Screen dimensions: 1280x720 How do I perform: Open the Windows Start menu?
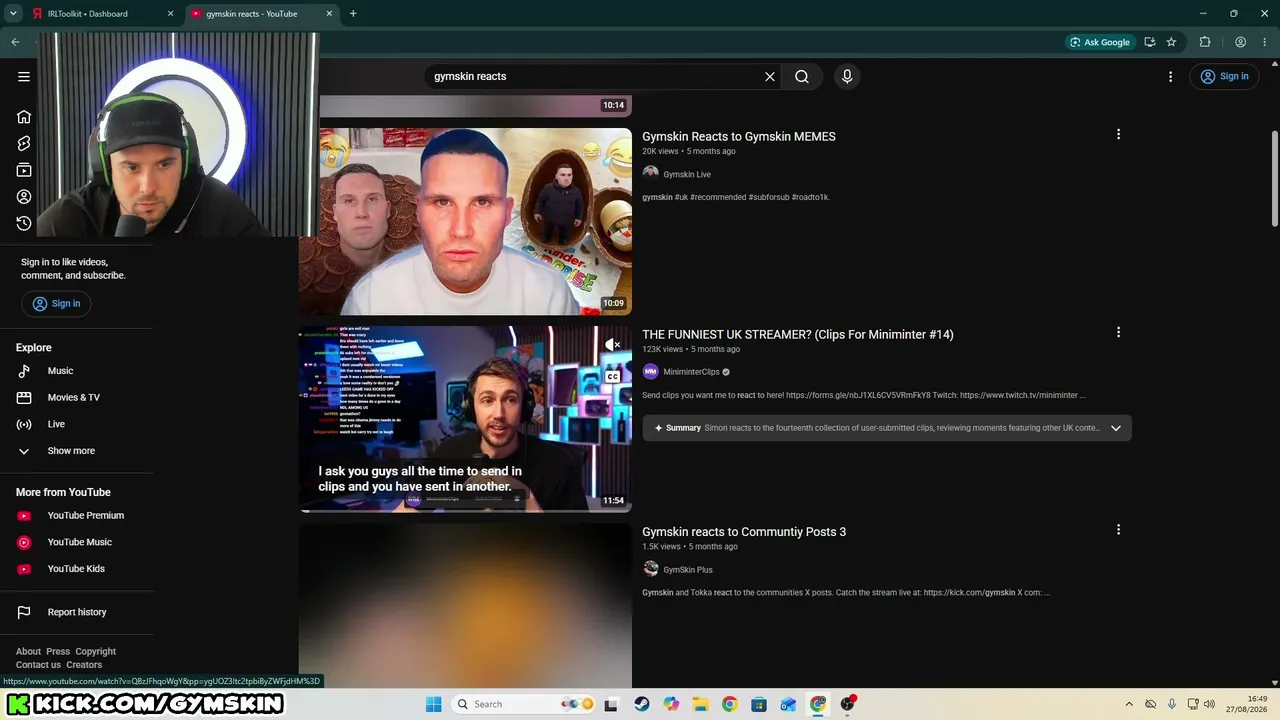tap(433, 704)
